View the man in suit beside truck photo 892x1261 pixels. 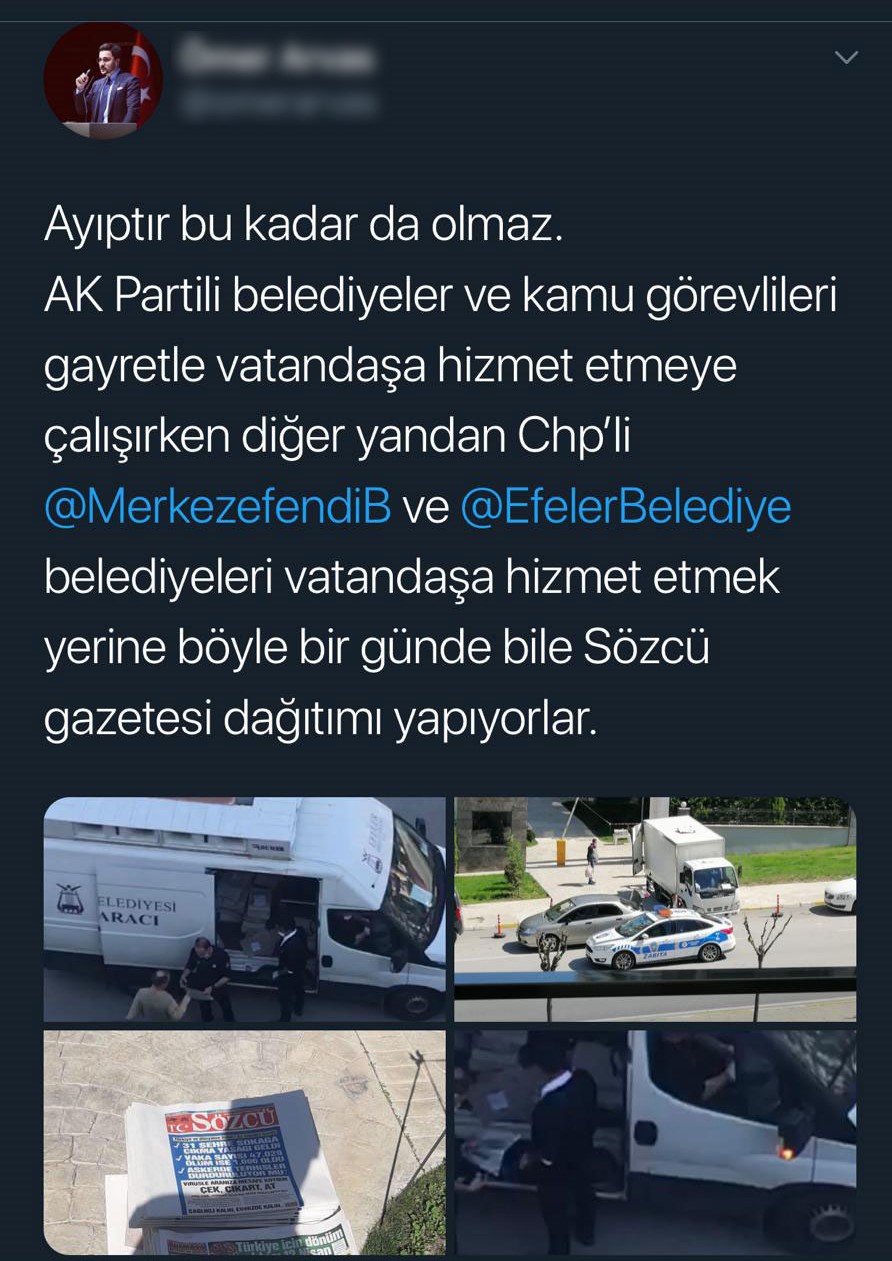pyautogui.click(x=655, y=1143)
